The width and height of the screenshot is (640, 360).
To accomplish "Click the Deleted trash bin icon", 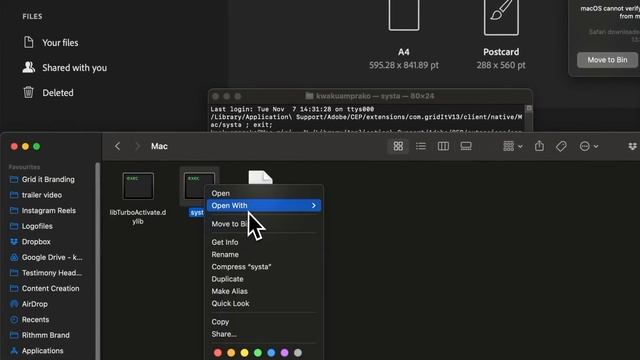I will tap(28, 92).
